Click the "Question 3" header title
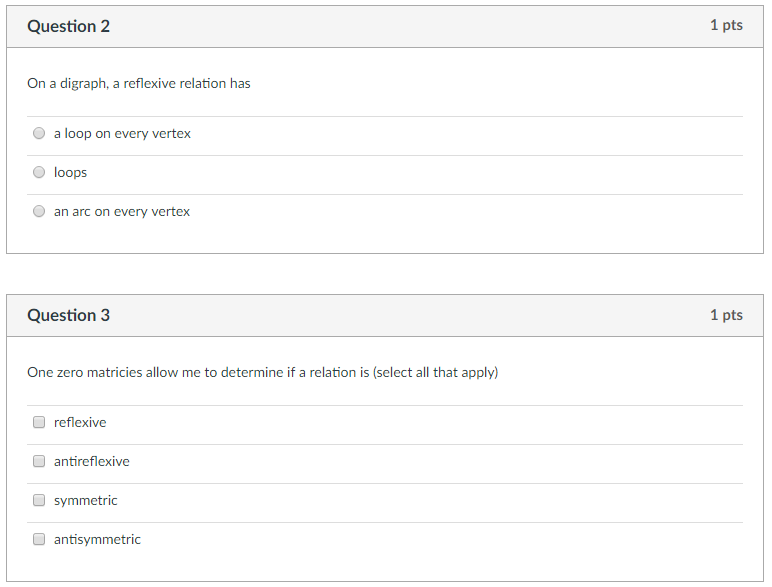Viewport: 772px width, 587px height. (x=69, y=315)
